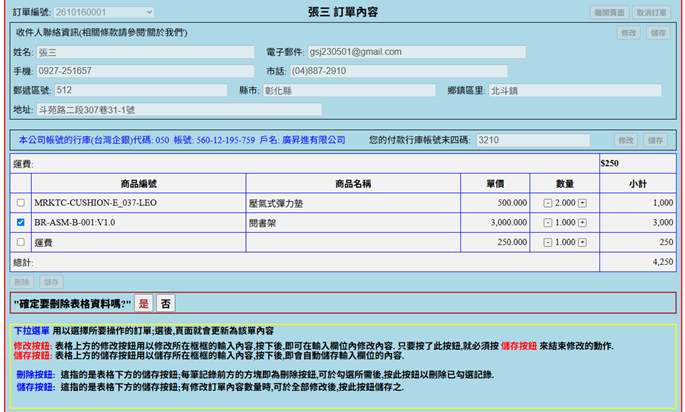Click the 下拉選單 help label
The image size is (685, 412).
click(31, 331)
